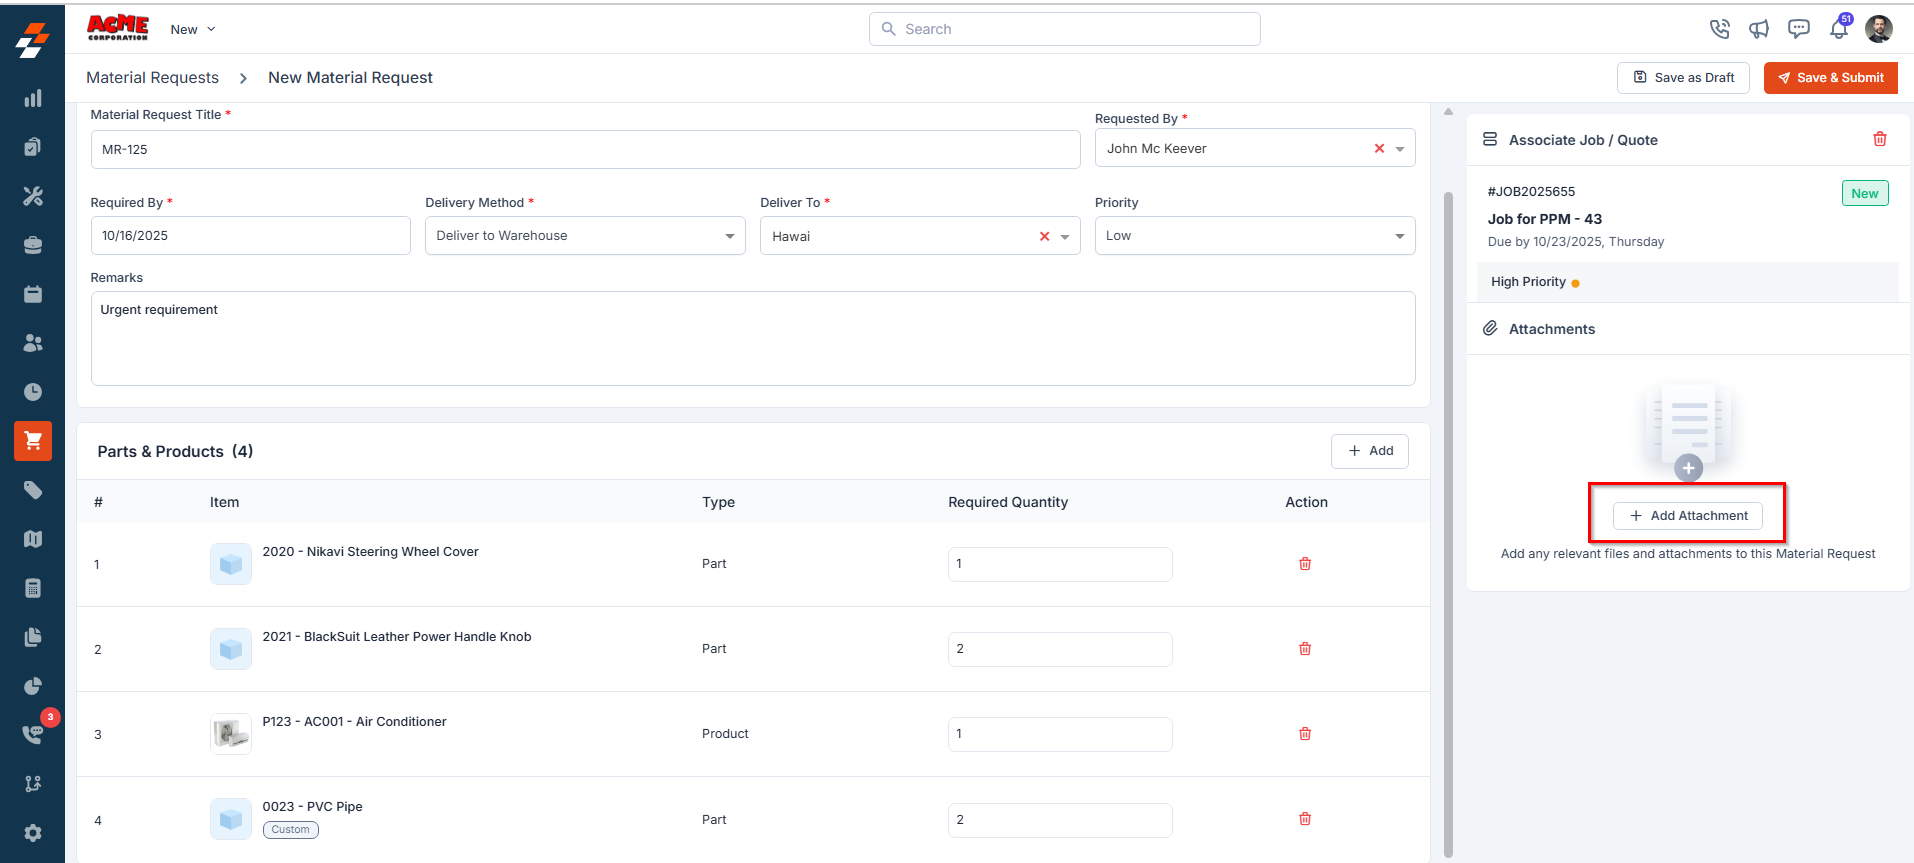
Task: Open the map sidebar icon
Action: pos(33,539)
